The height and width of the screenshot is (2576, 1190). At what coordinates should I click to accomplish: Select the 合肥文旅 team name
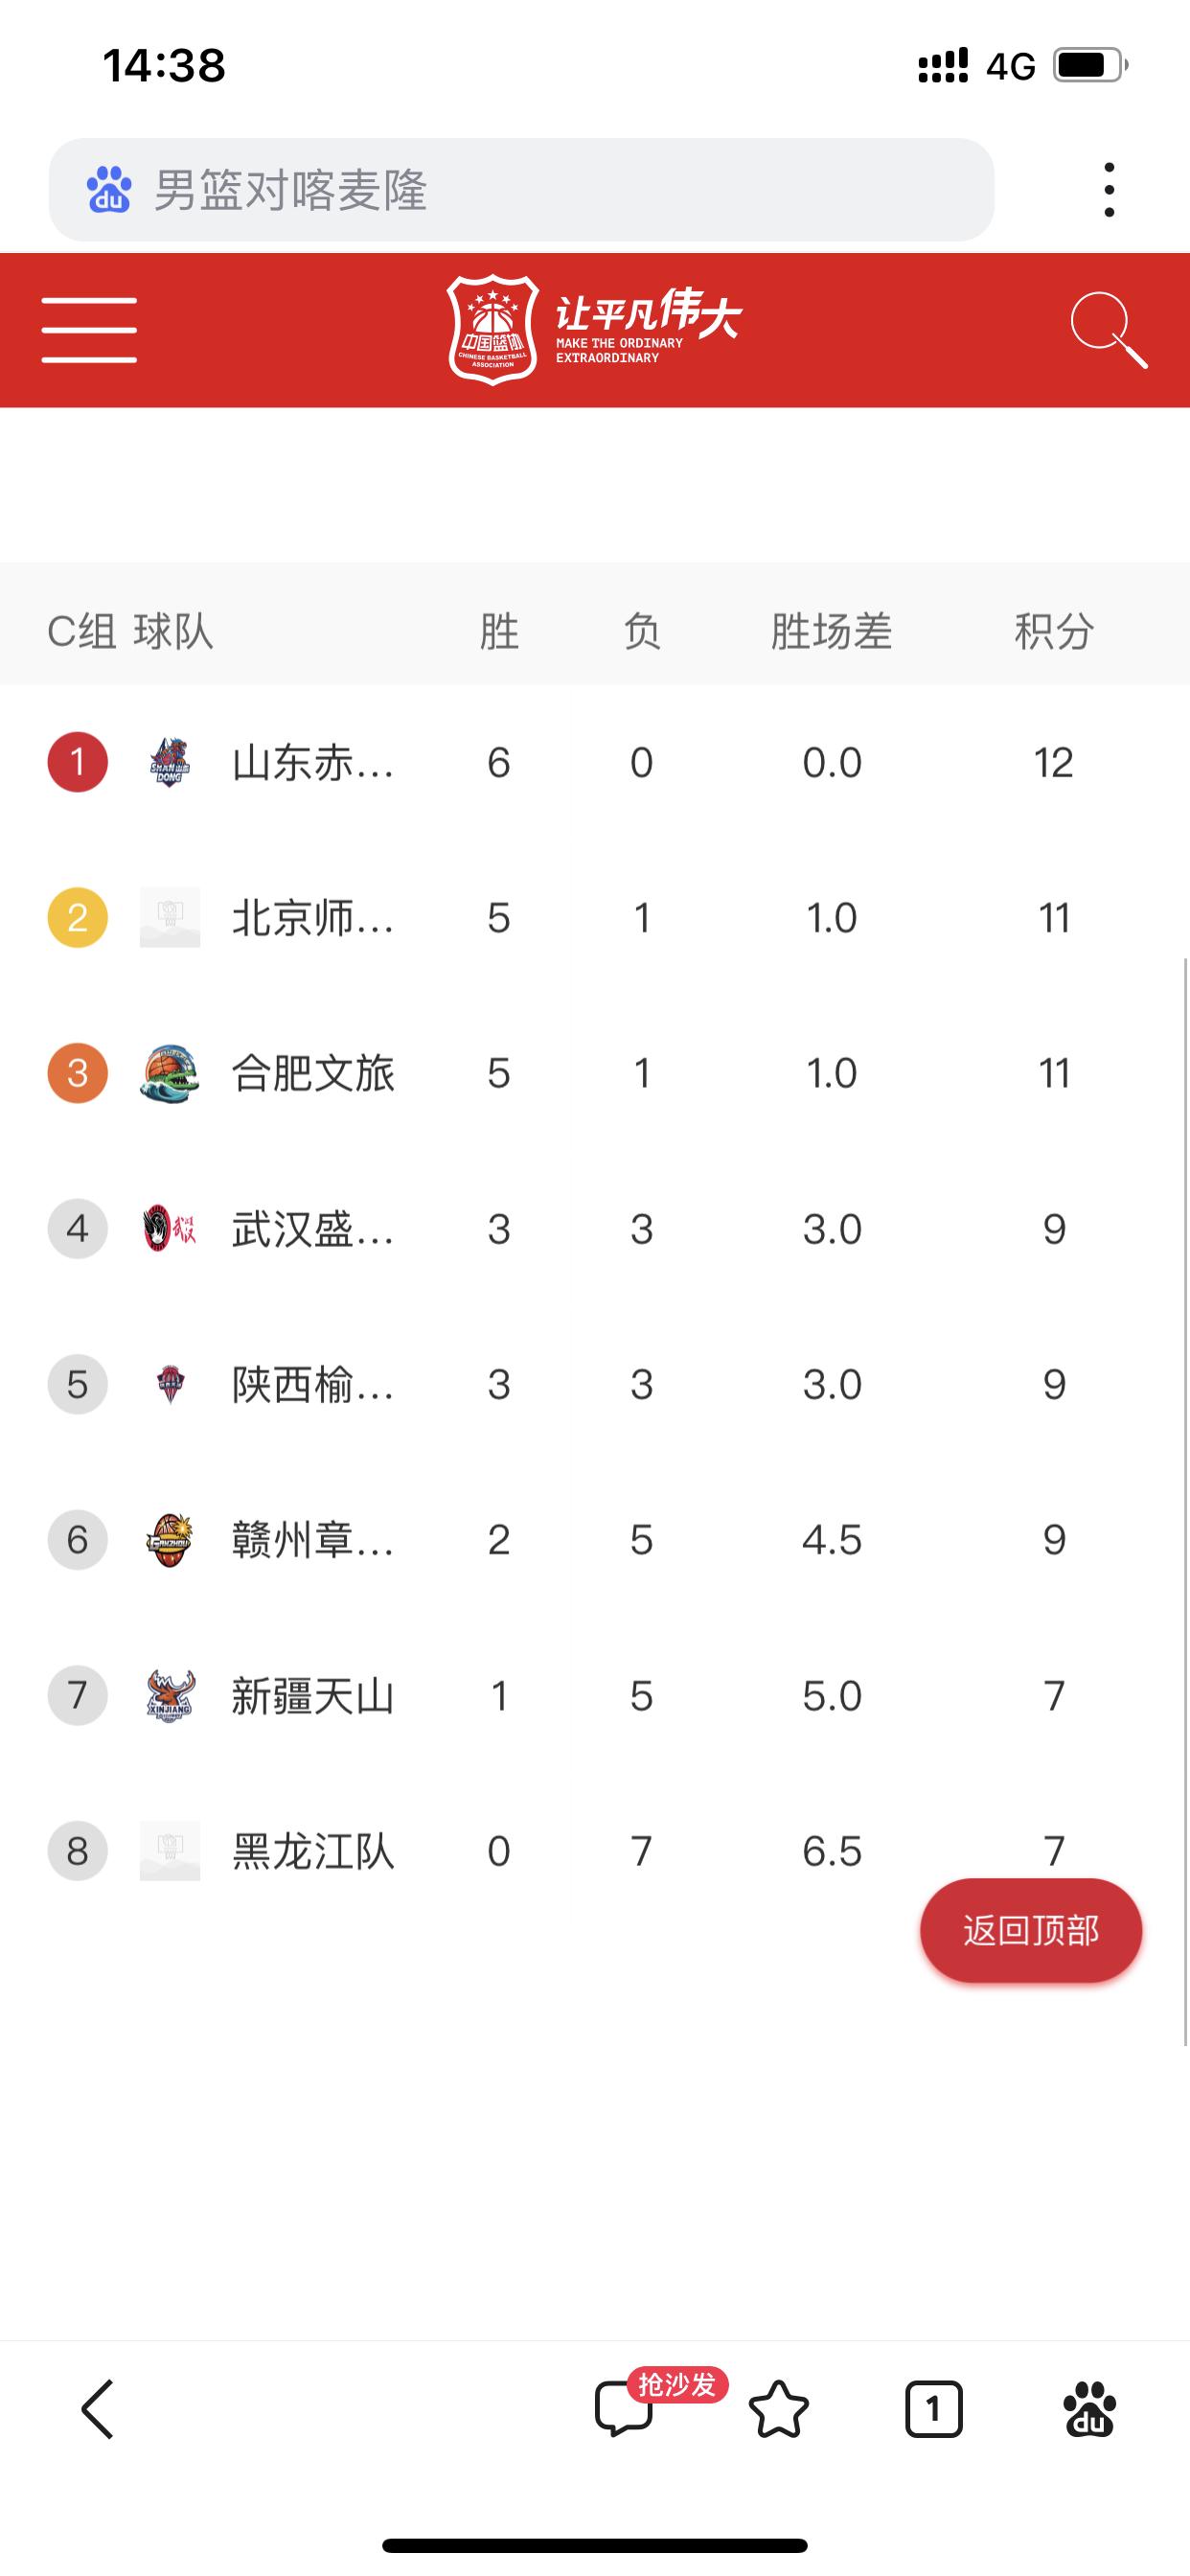313,1073
